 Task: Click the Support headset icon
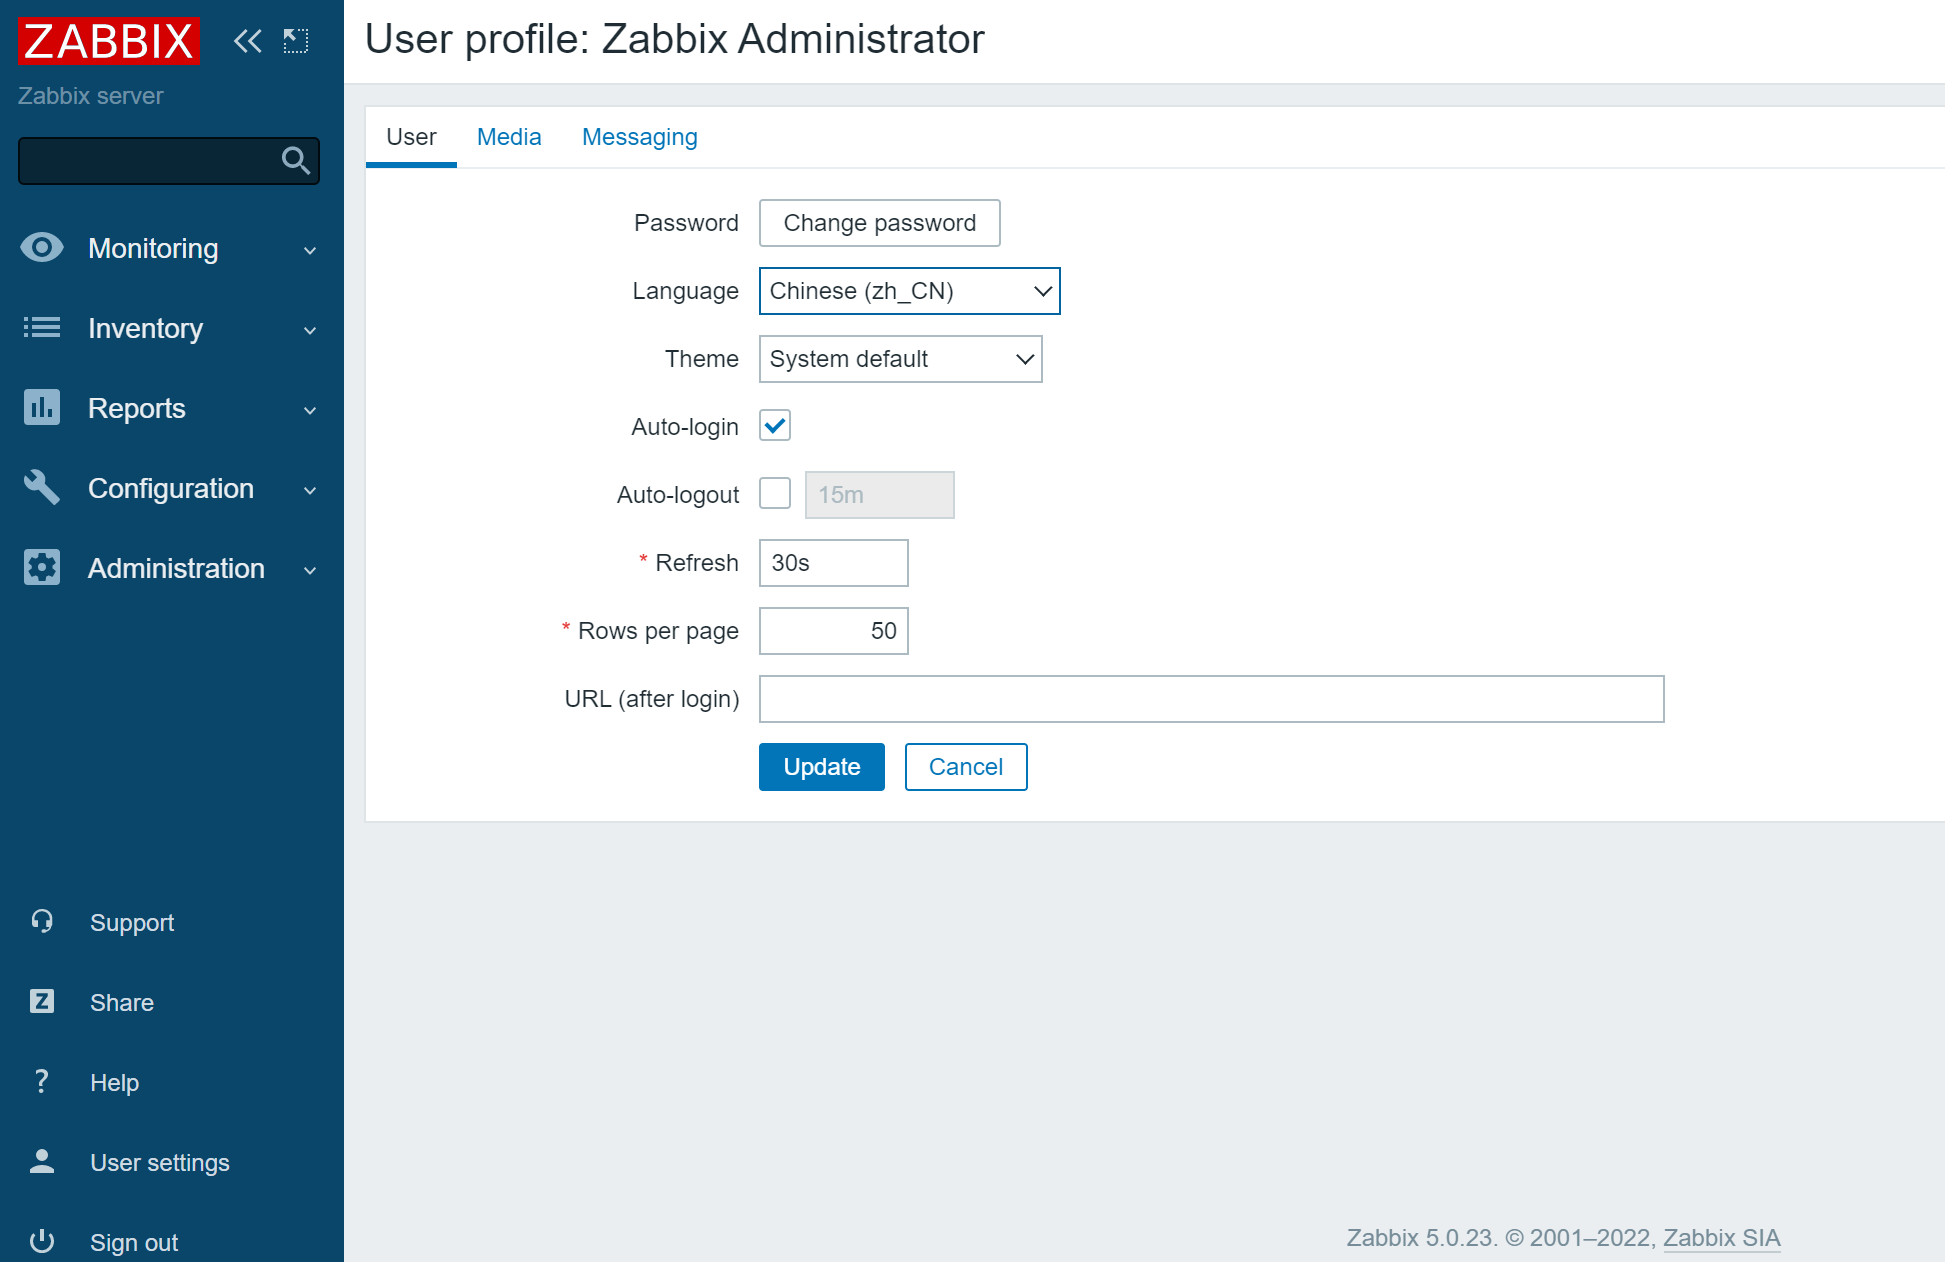coord(42,922)
